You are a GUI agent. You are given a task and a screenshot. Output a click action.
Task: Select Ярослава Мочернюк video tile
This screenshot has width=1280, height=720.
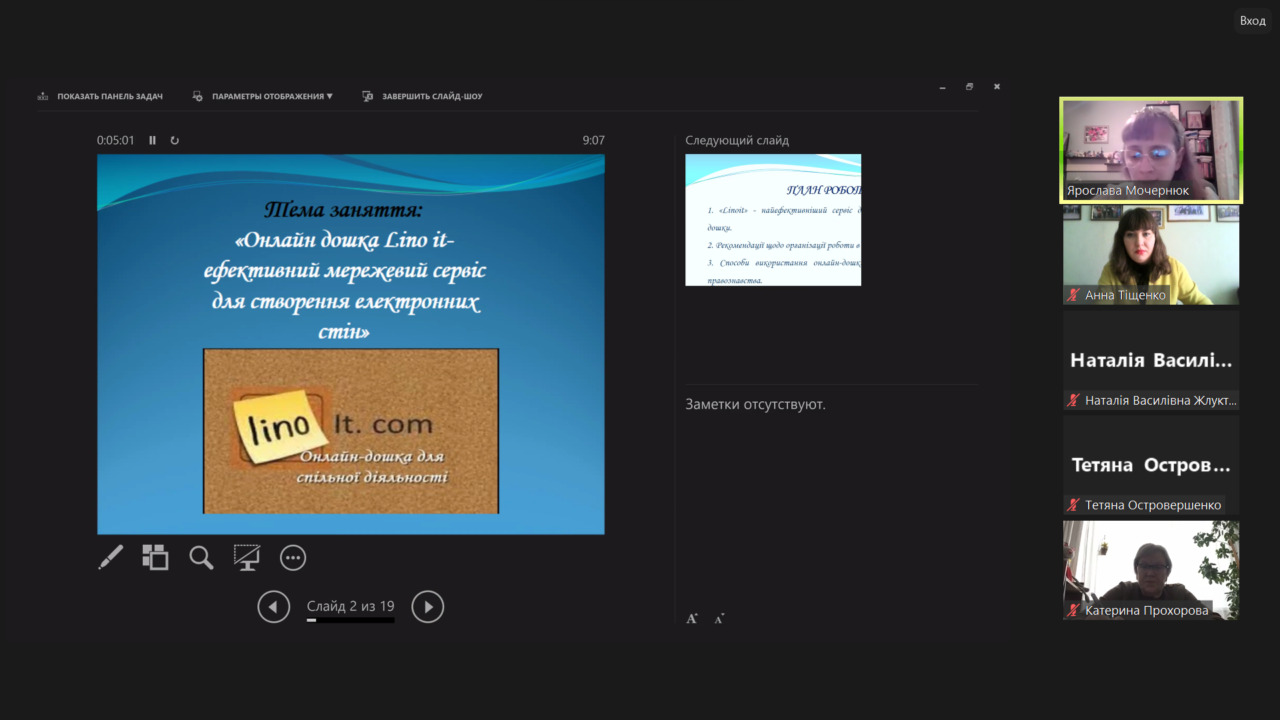pos(1151,150)
